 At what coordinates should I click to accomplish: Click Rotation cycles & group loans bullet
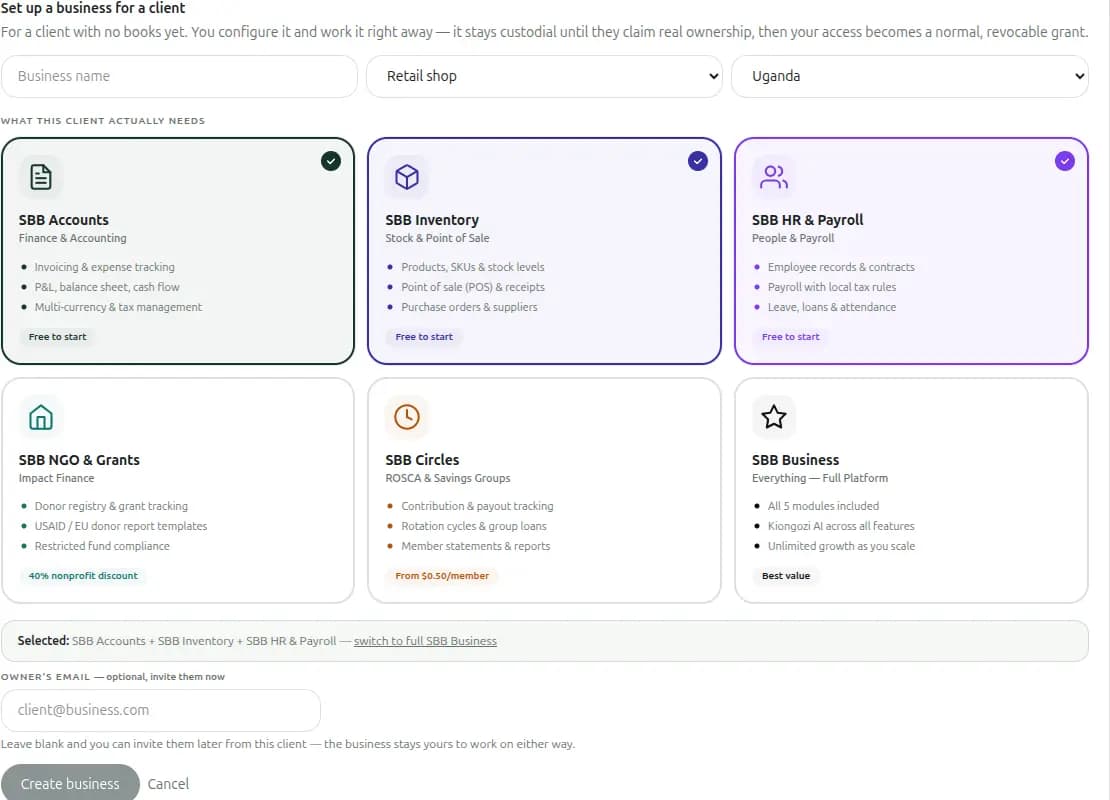point(474,526)
